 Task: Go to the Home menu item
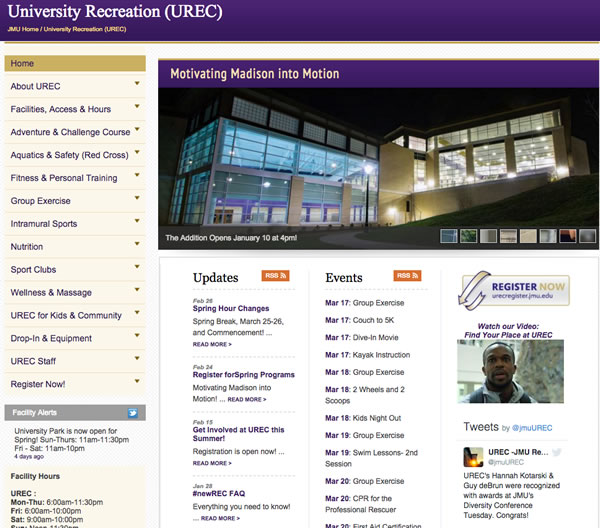(75, 64)
